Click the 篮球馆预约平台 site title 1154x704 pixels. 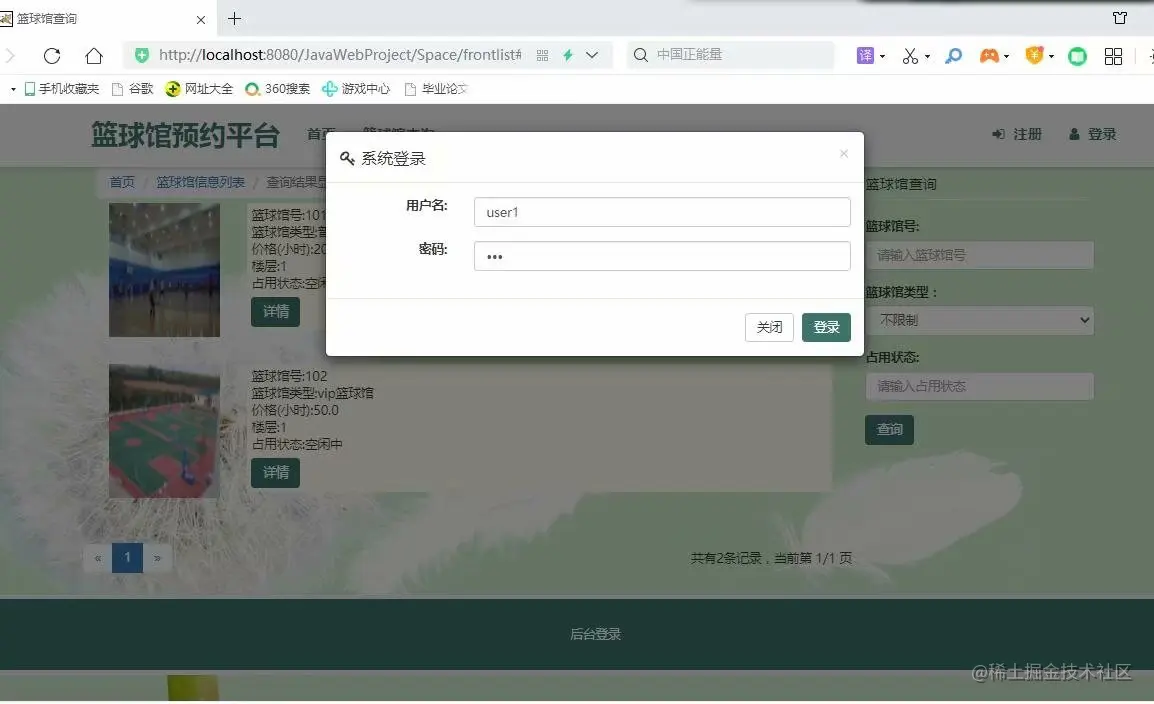click(185, 135)
